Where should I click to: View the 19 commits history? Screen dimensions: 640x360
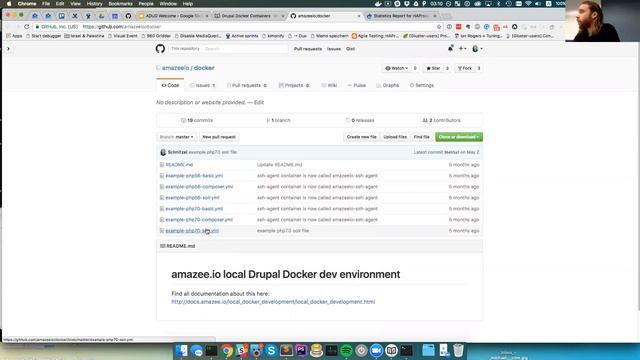[x=197, y=120]
